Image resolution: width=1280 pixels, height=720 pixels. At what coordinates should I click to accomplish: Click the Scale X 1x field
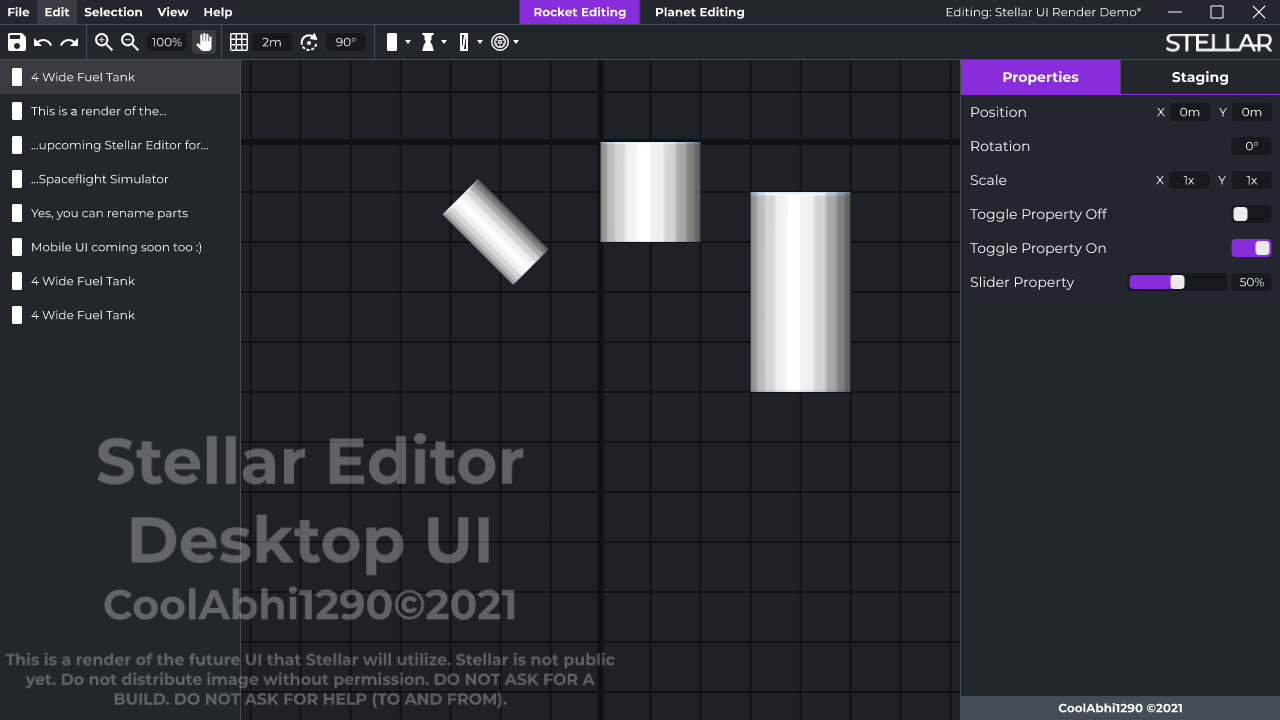[x=1190, y=180]
